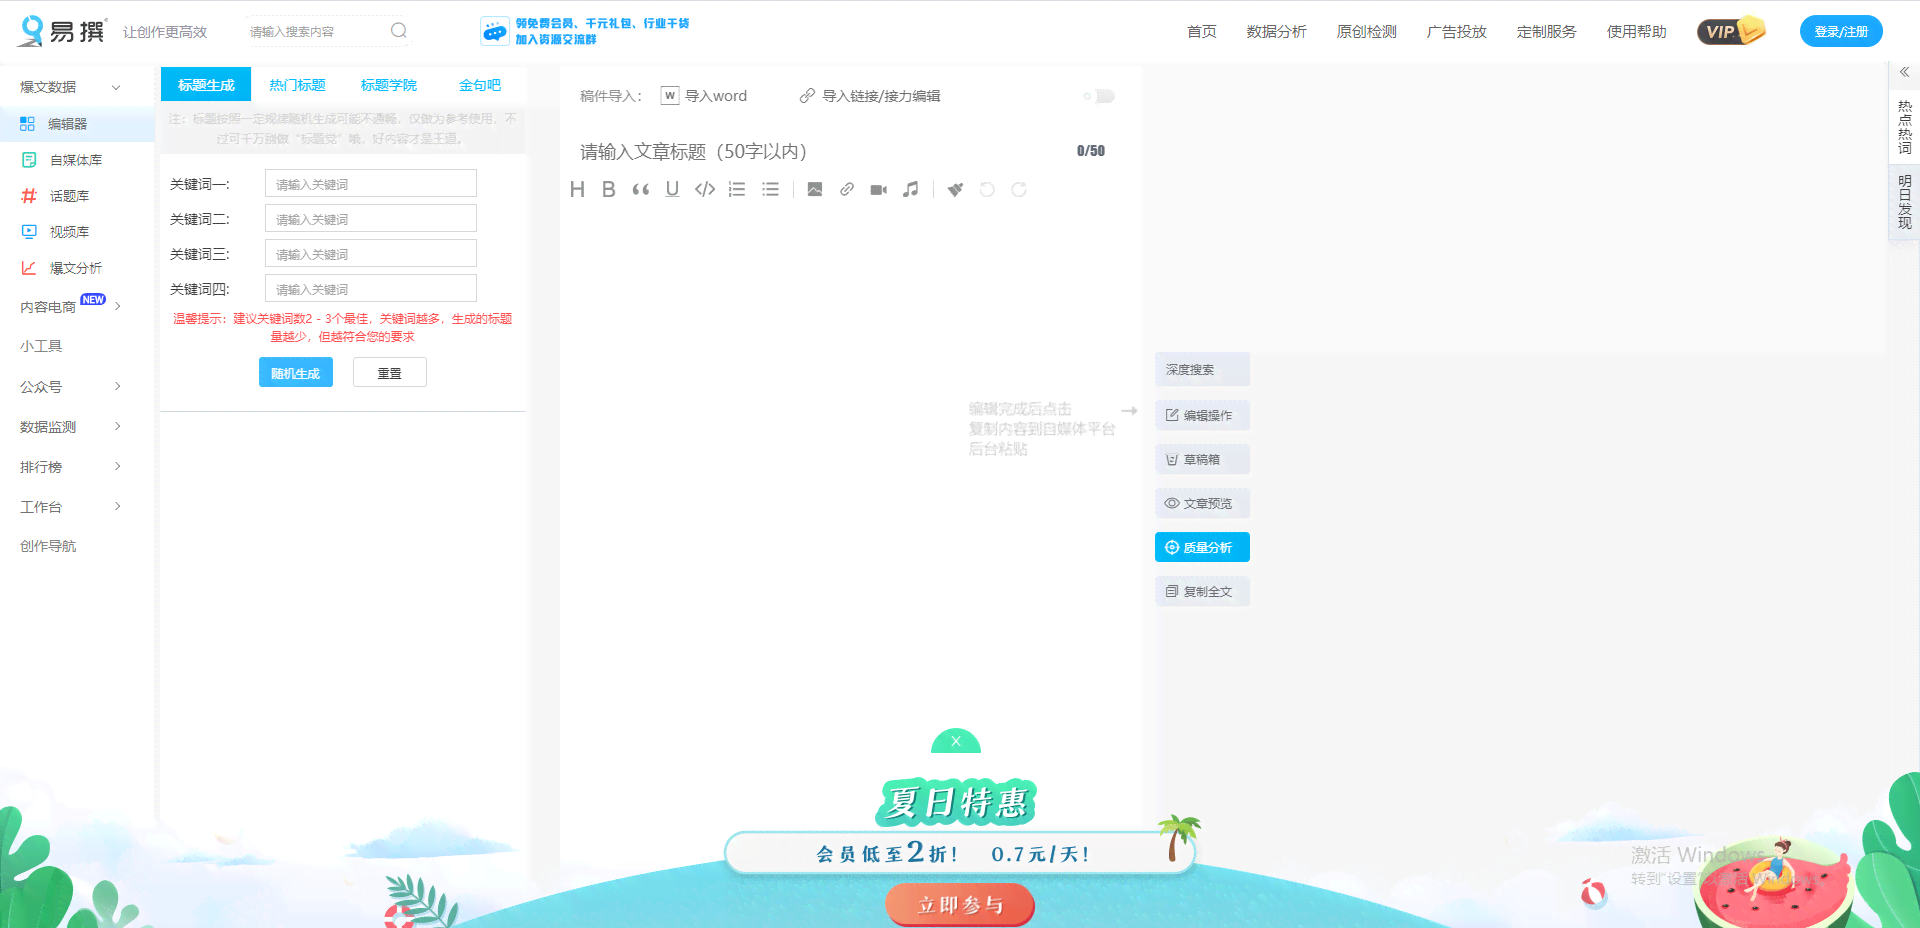Image resolution: width=1920 pixels, height=928 pixels.
Task: Redo the last edit
Action: click(1019, 189)
